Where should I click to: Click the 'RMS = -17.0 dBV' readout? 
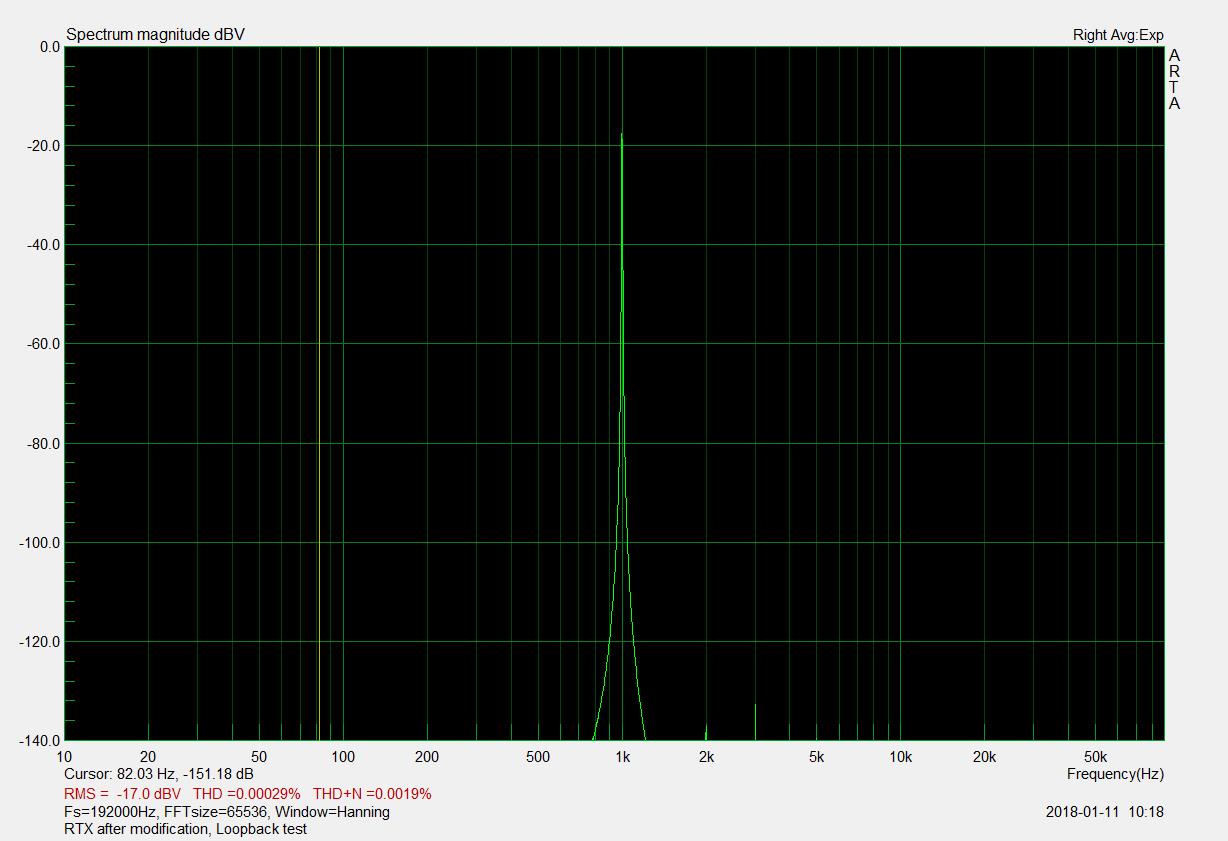tap(123, 793)
